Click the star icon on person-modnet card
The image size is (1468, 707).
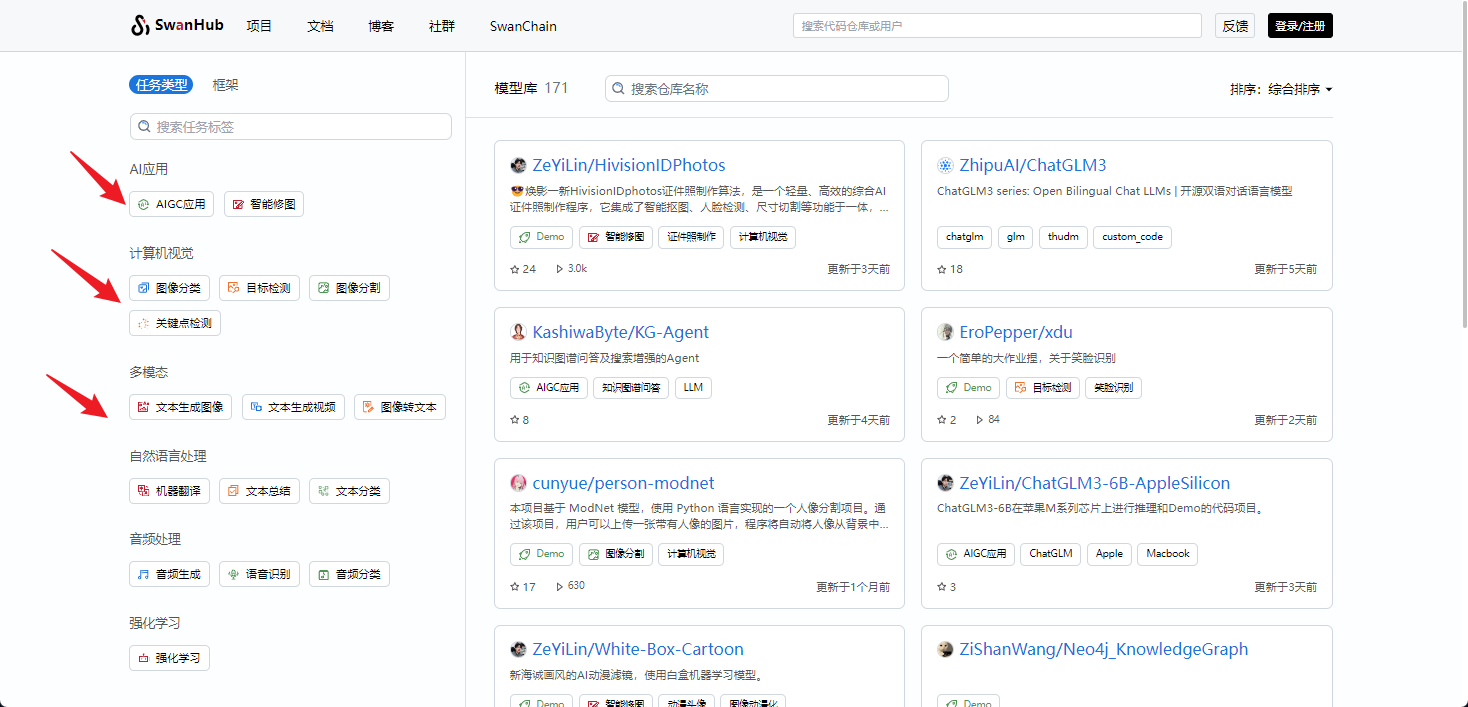click(515, 586)
